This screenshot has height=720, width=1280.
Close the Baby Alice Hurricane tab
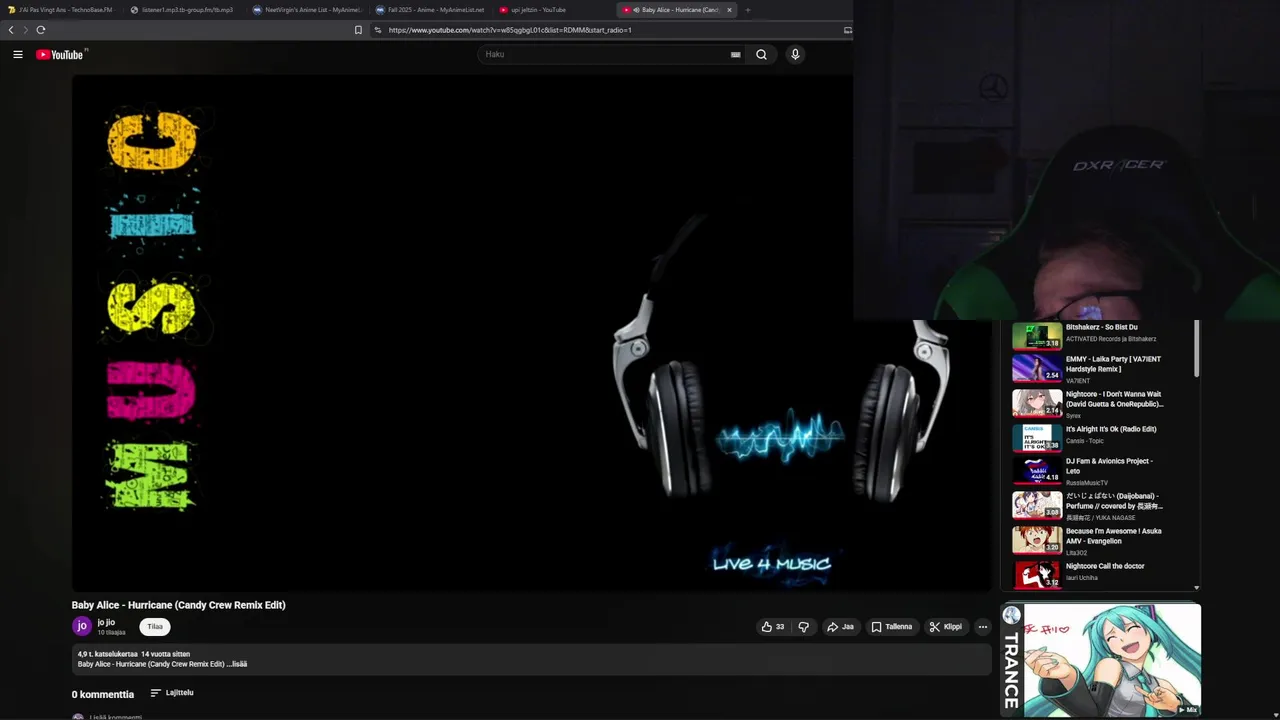[729, 10]
